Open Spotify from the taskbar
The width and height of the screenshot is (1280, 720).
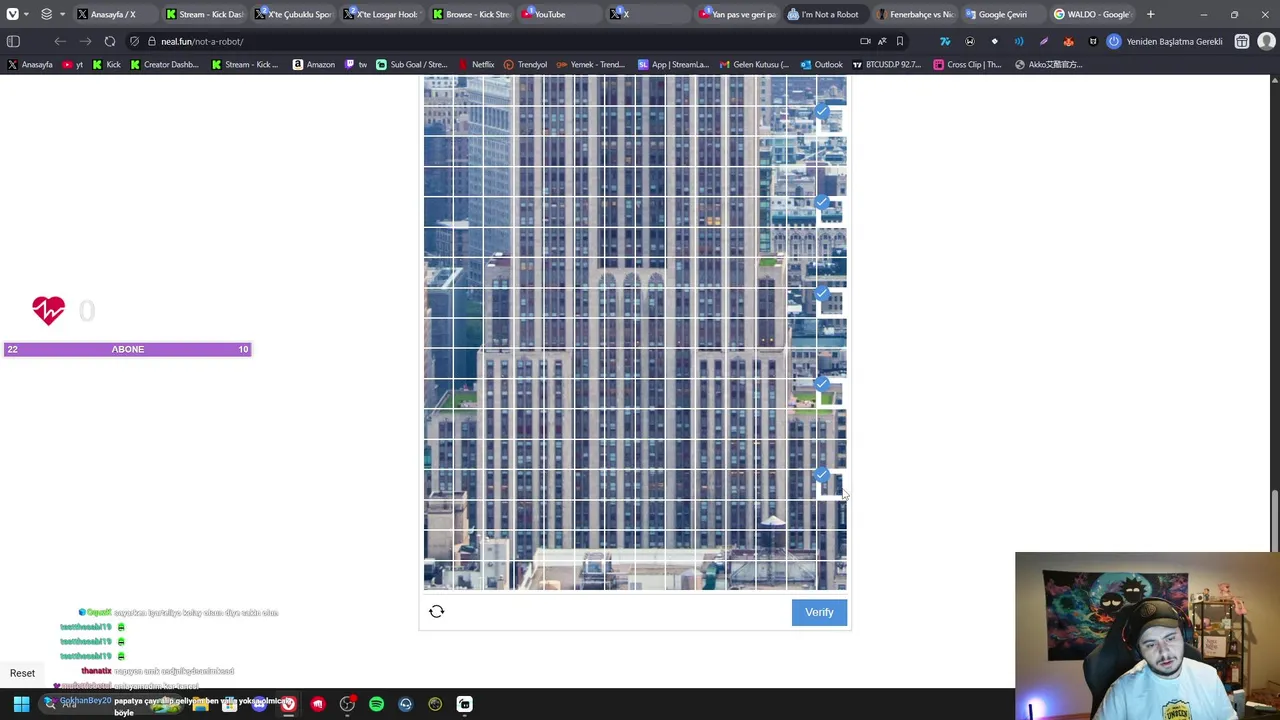(x=376, y=704)
